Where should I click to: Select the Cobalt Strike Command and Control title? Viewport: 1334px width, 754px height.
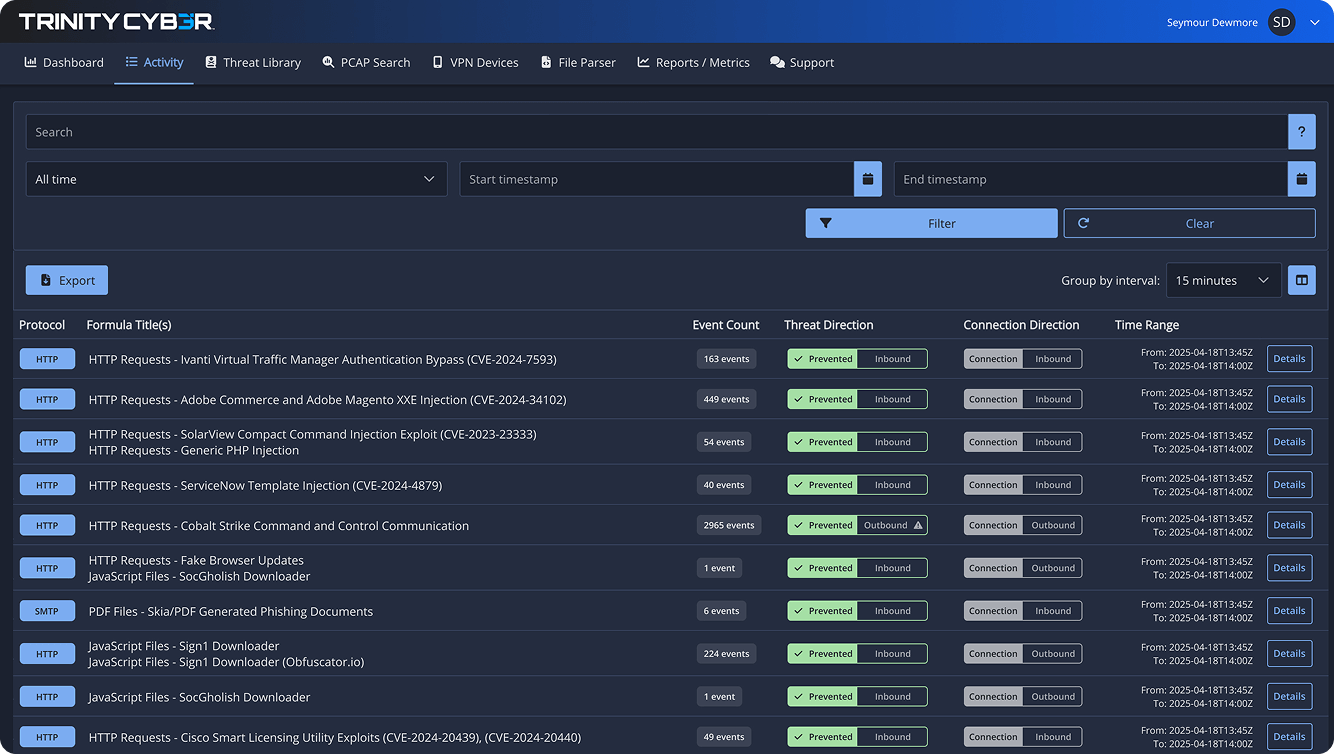pos(279,525)
